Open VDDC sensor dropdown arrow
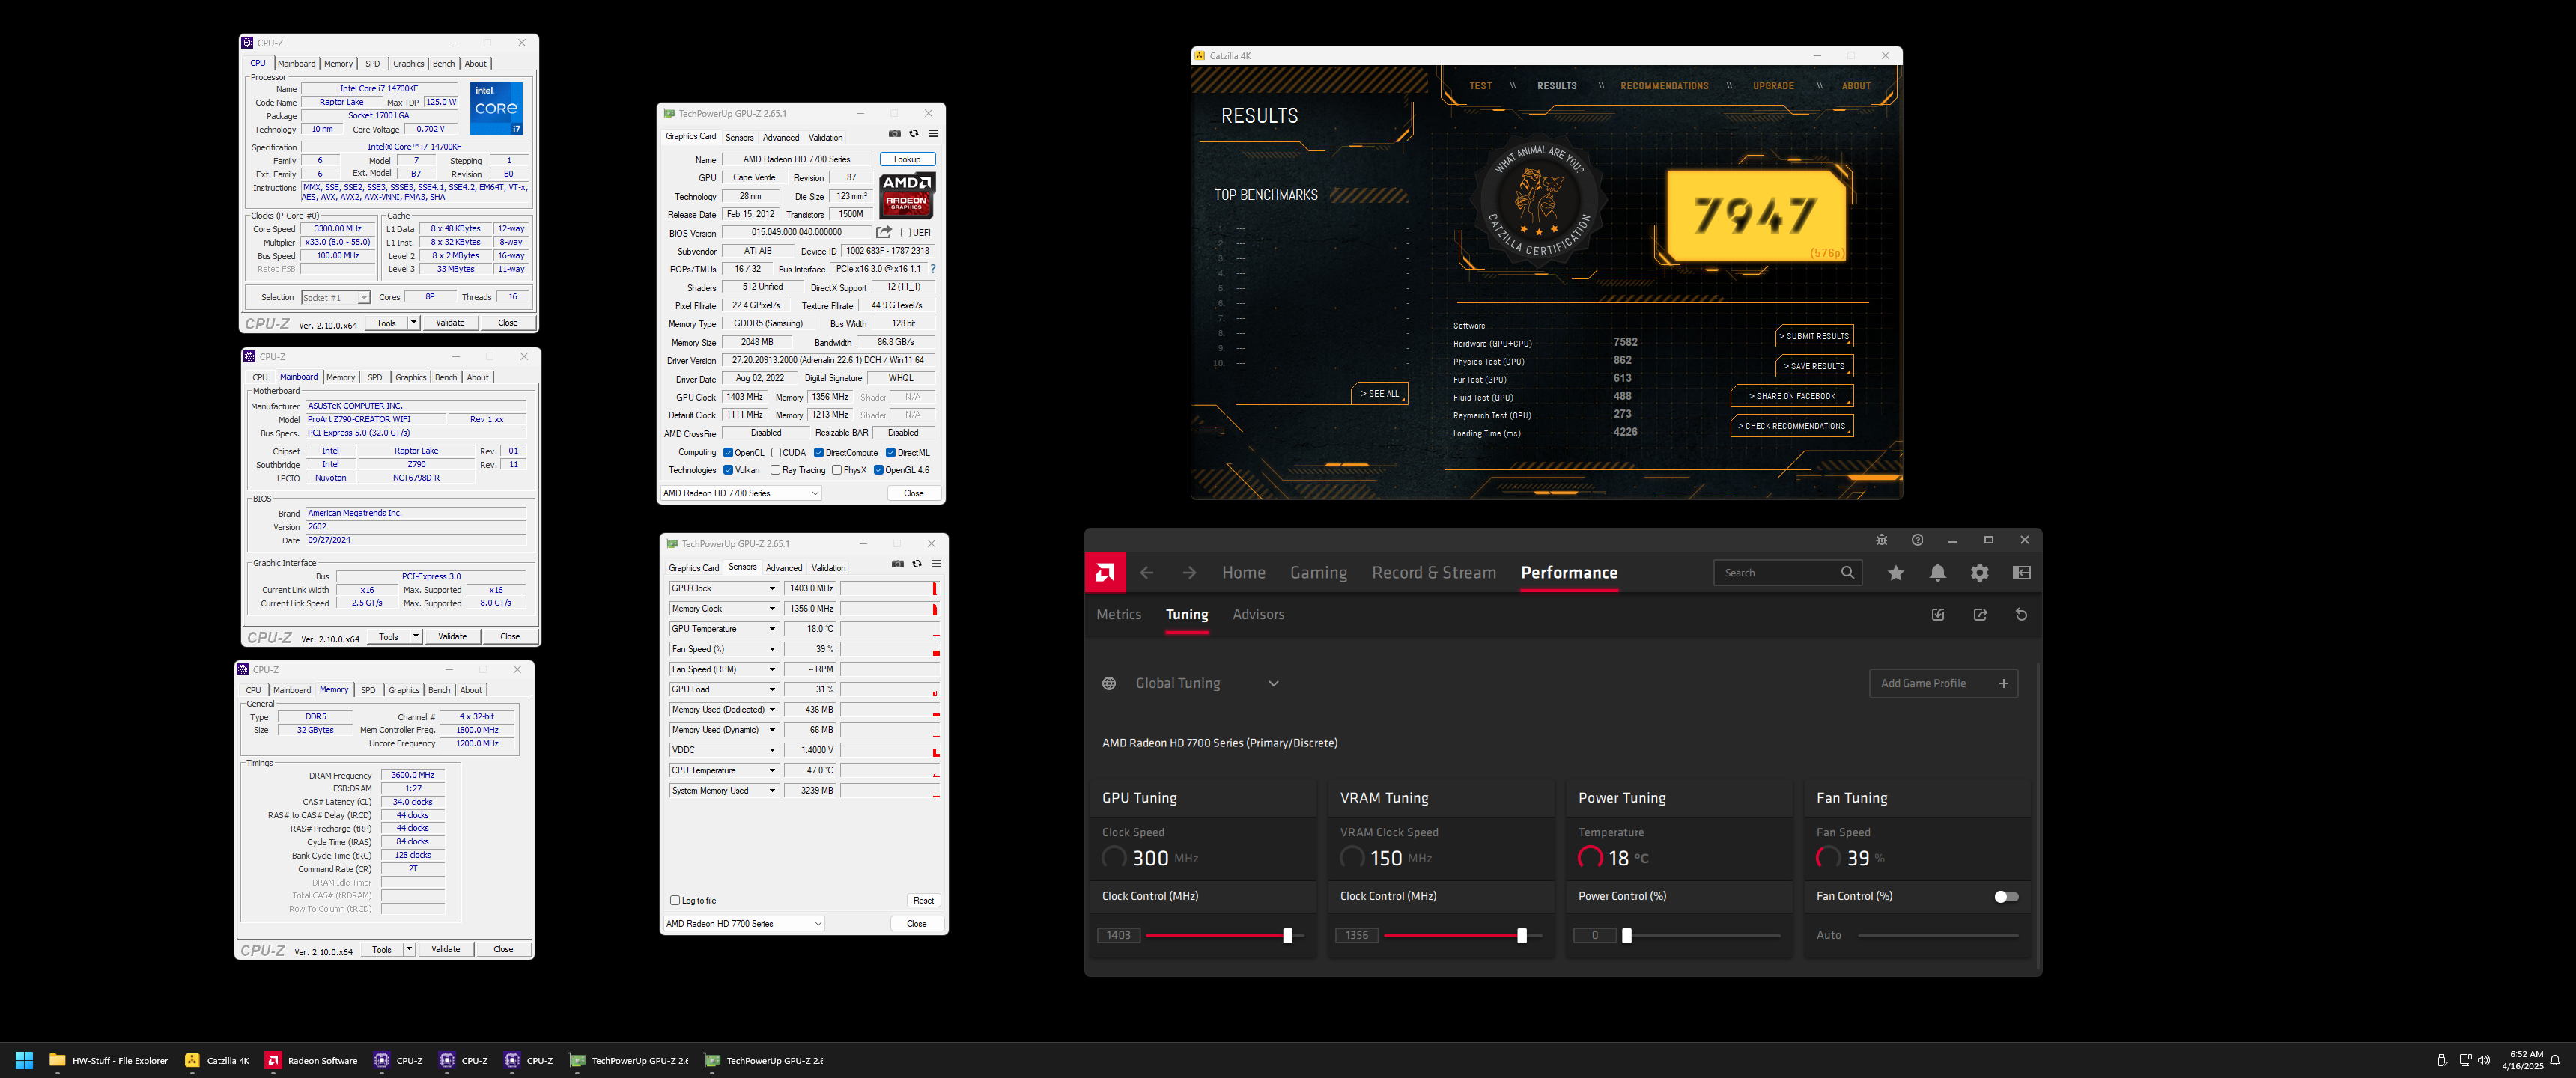The image size is (2576, 1078). coord(772,750)
